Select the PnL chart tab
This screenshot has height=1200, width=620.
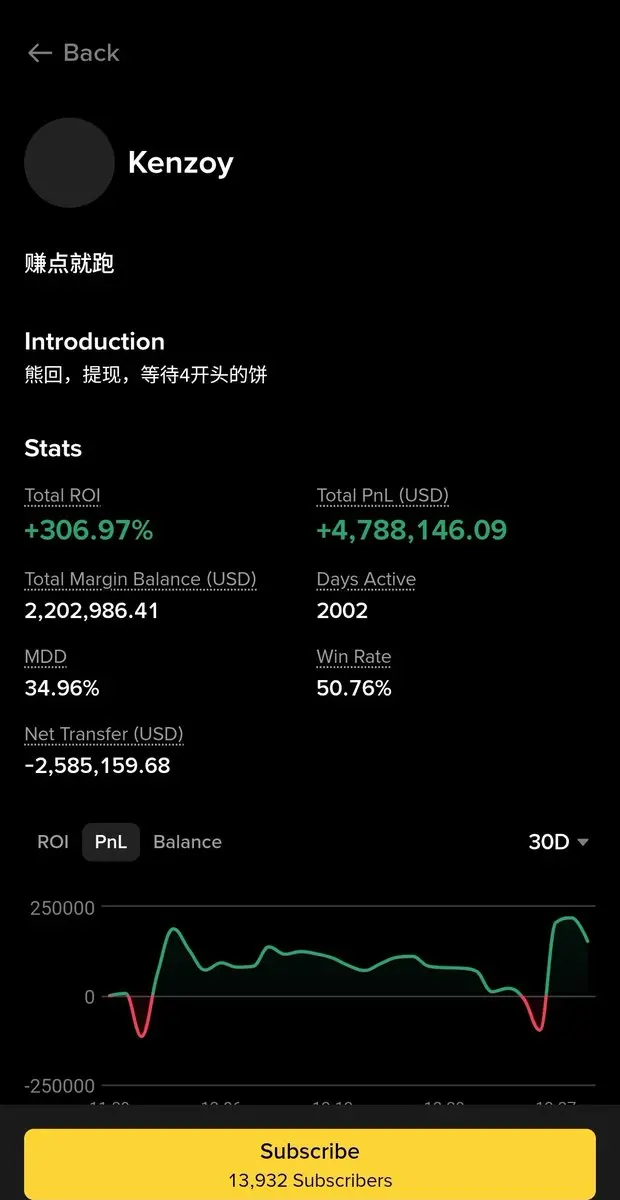click(111, 842)
